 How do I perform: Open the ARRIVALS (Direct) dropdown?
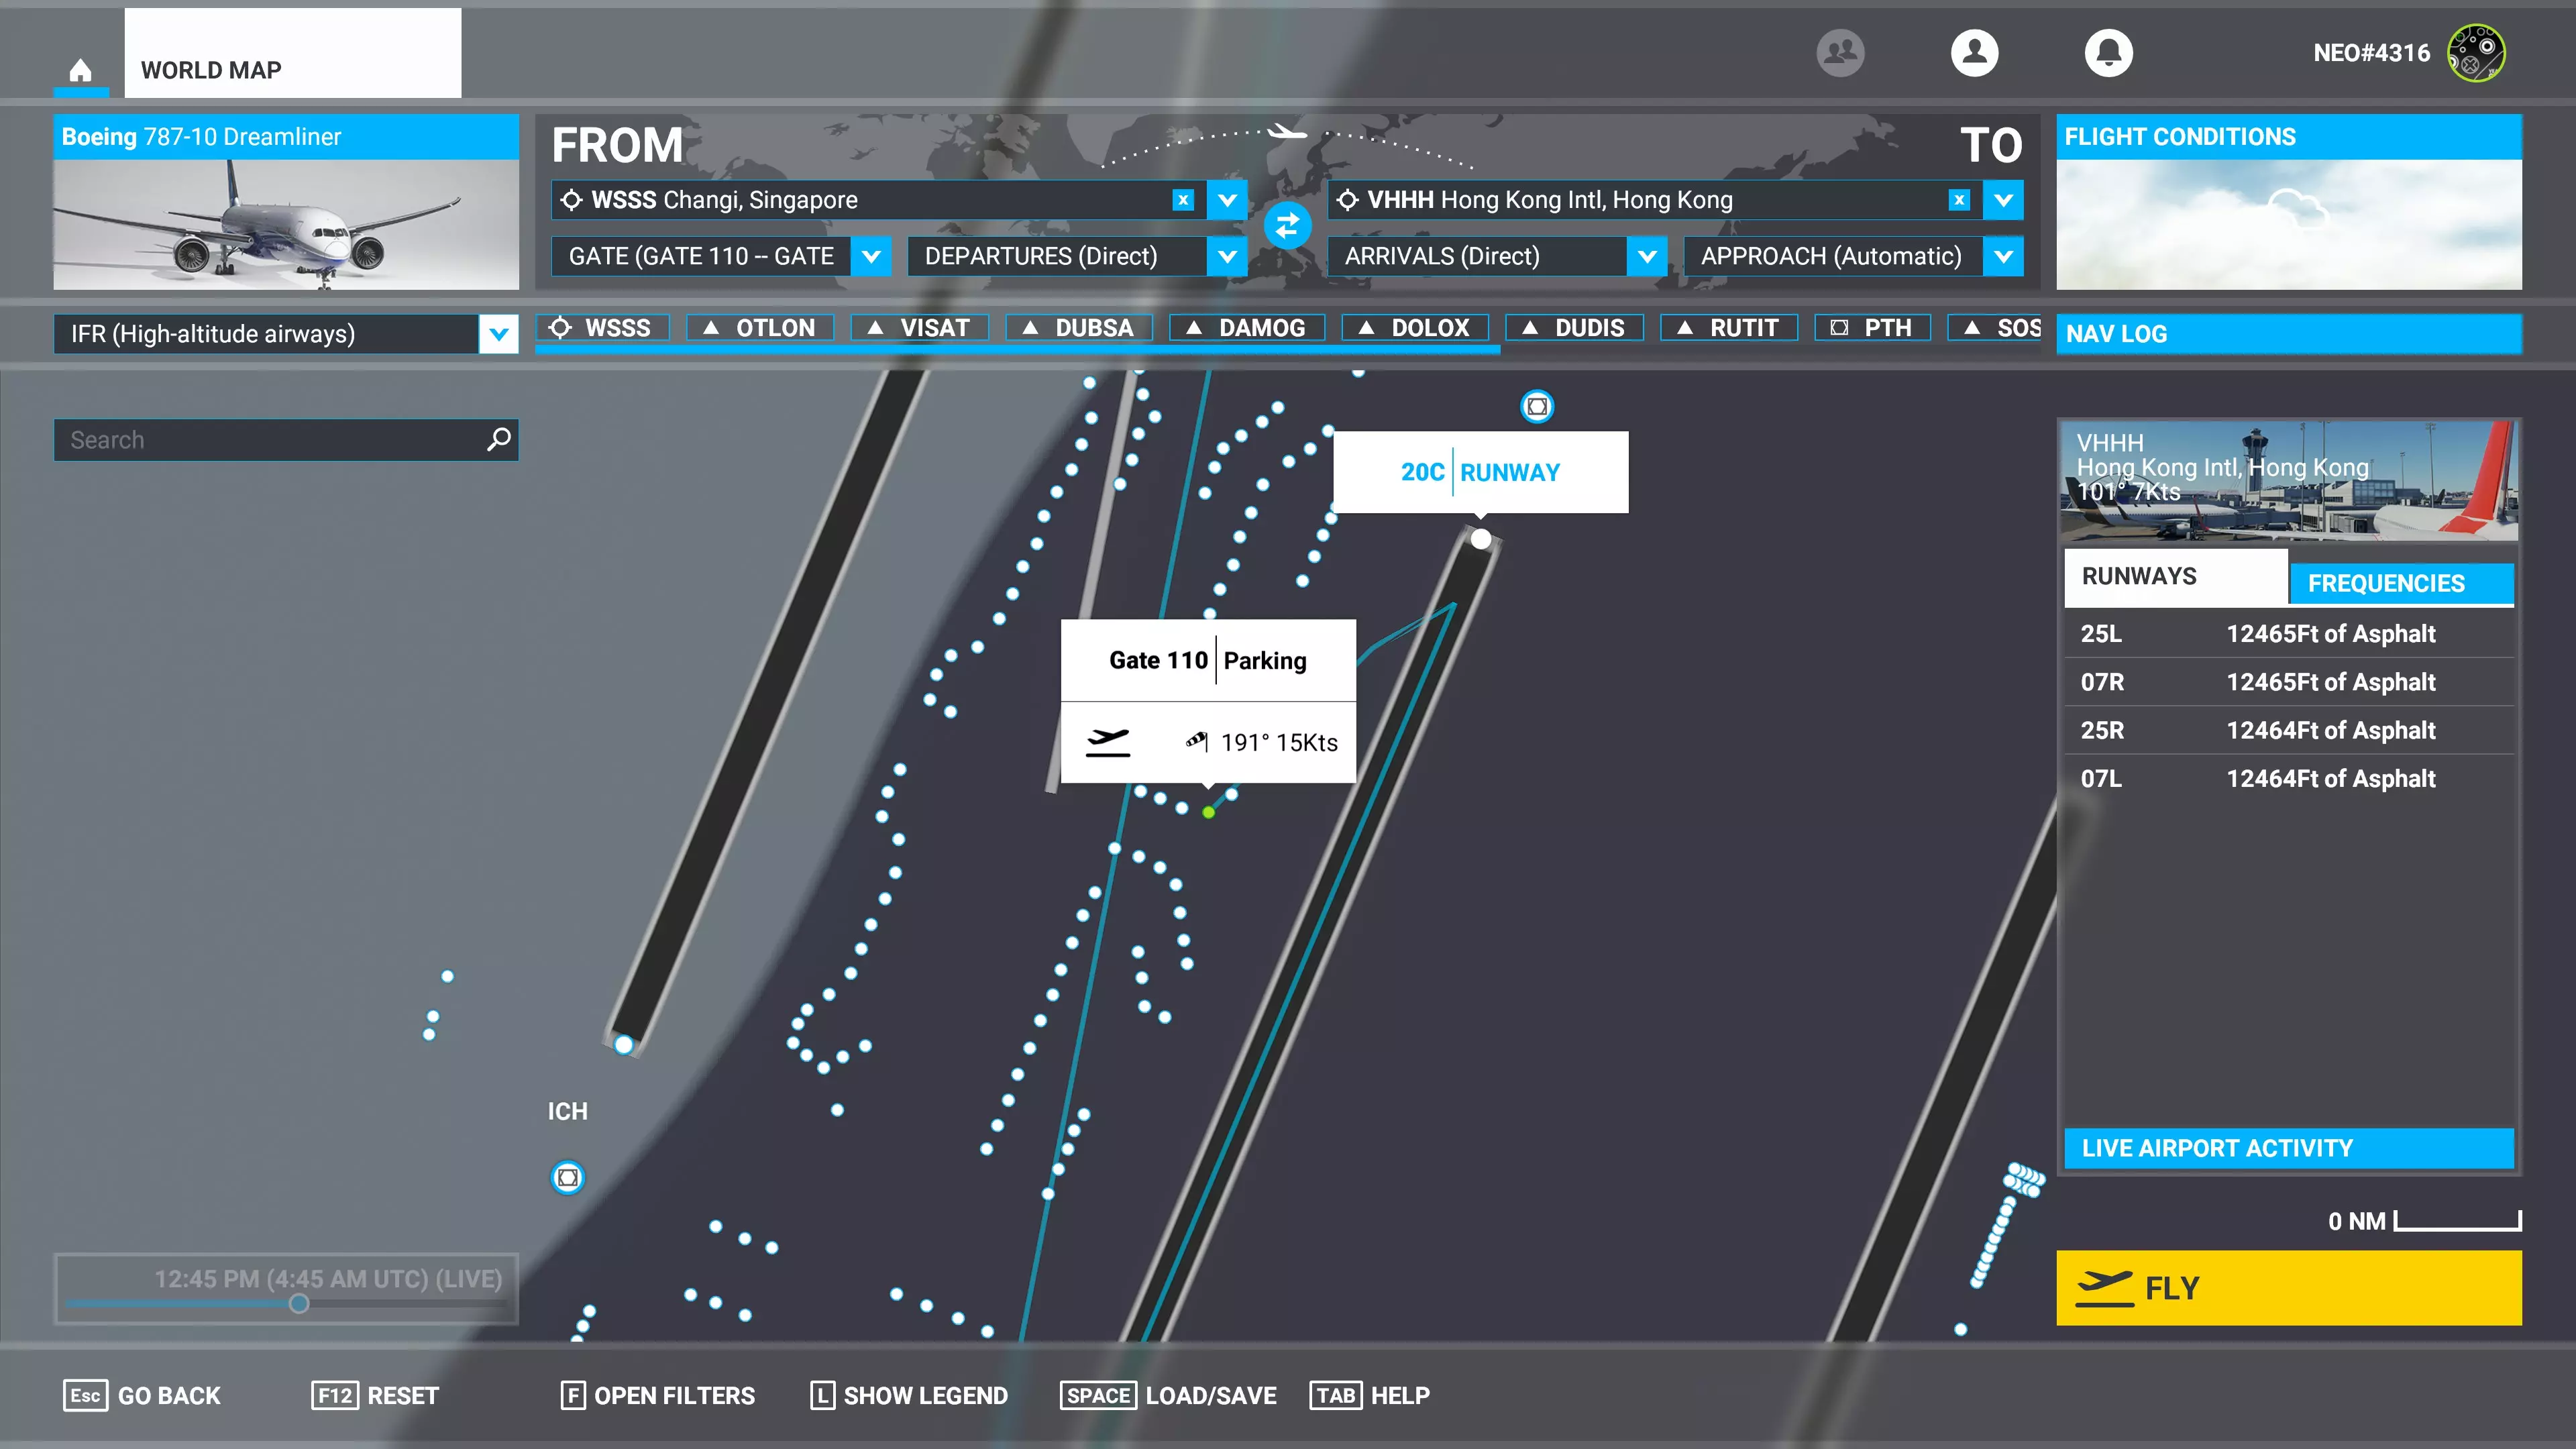tap(1647, 256)
